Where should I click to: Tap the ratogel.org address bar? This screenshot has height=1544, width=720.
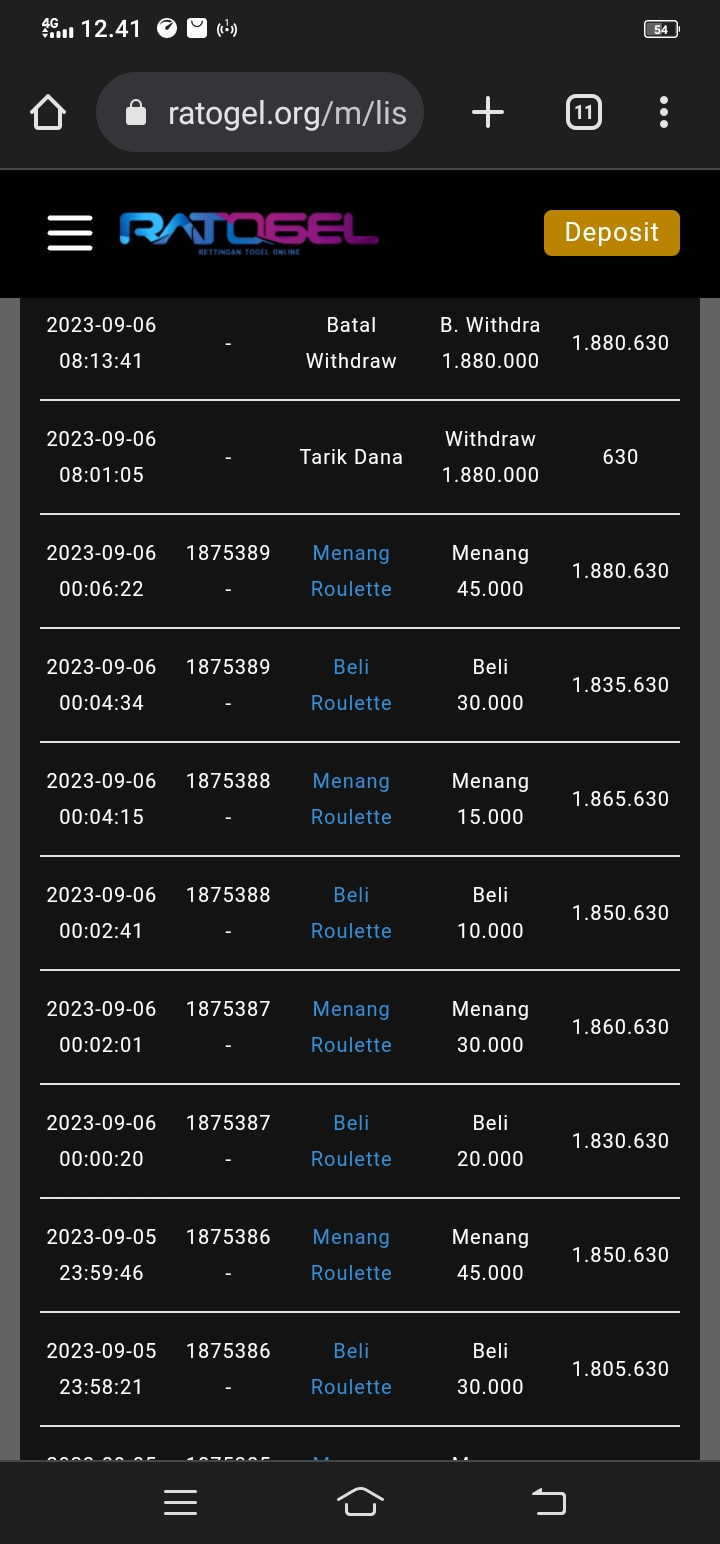coord(285,113)
